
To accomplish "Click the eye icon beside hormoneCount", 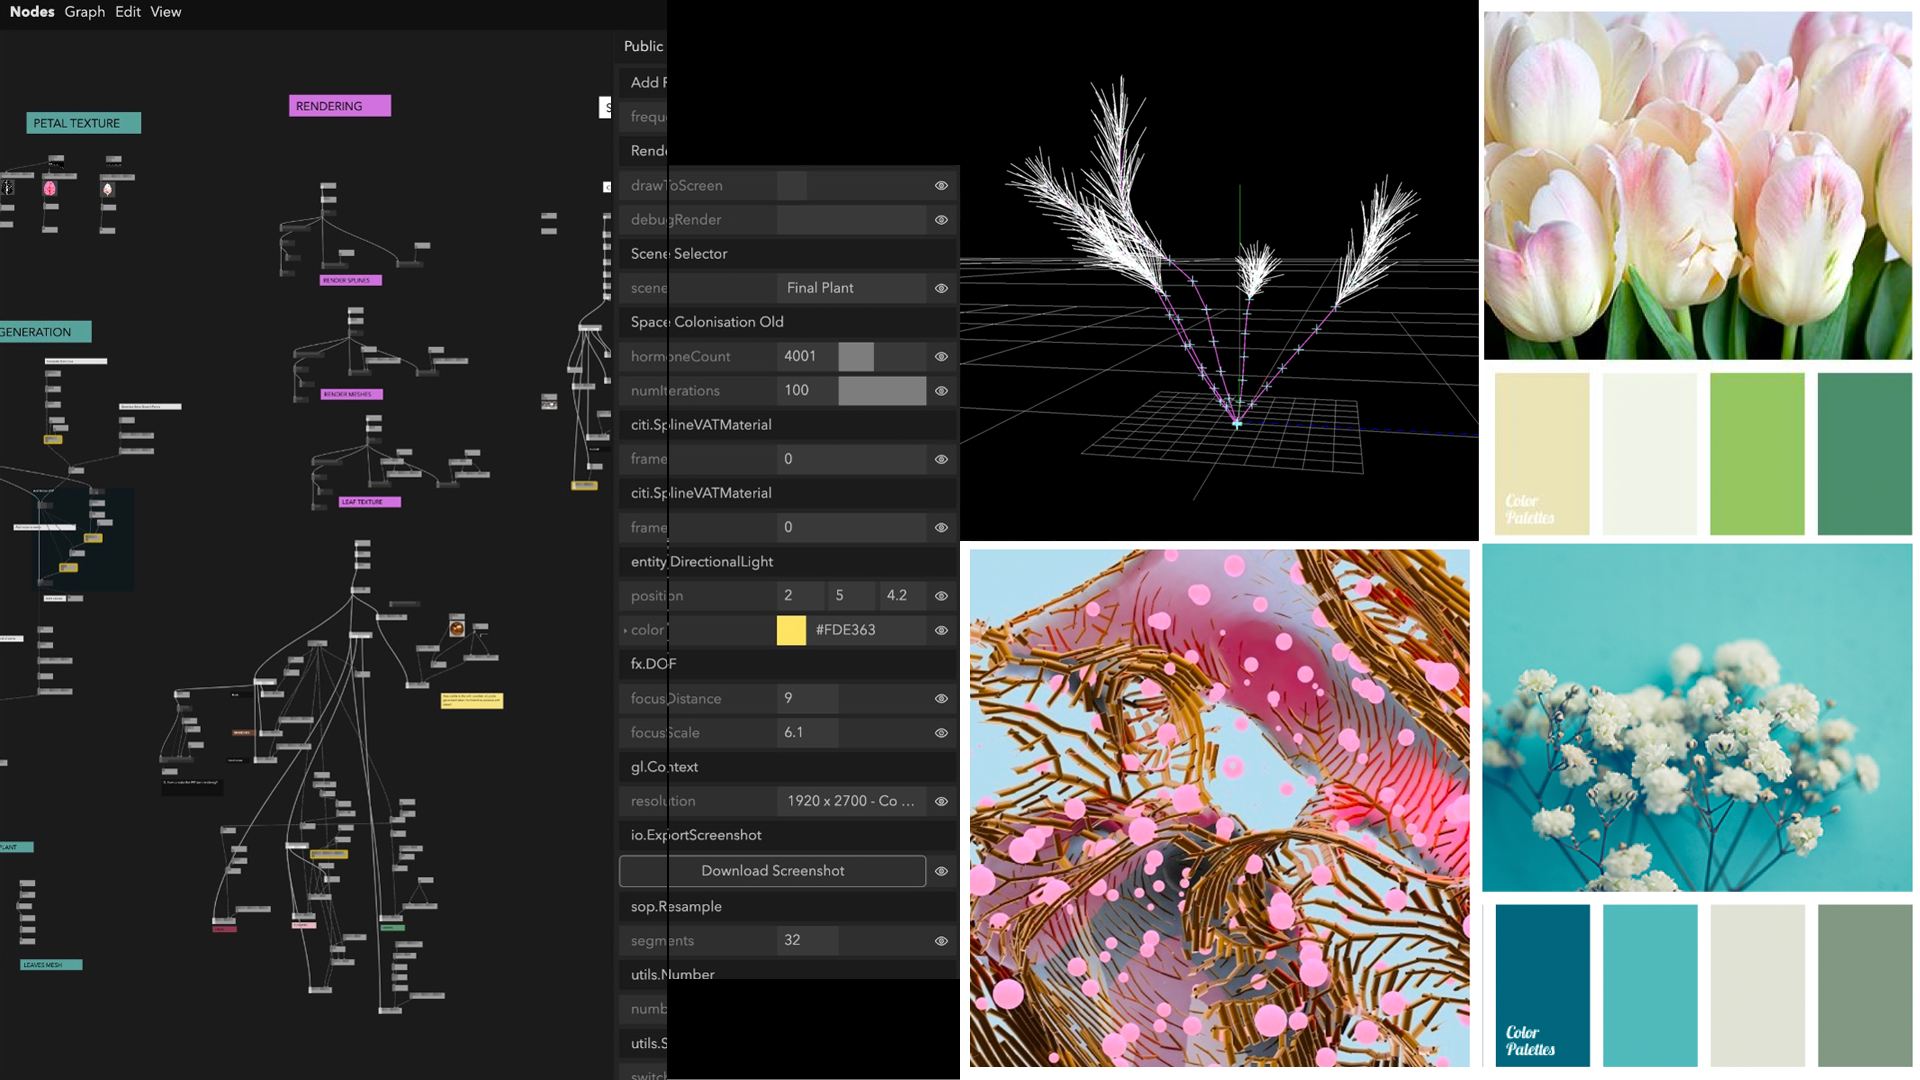I will [941, 357].
